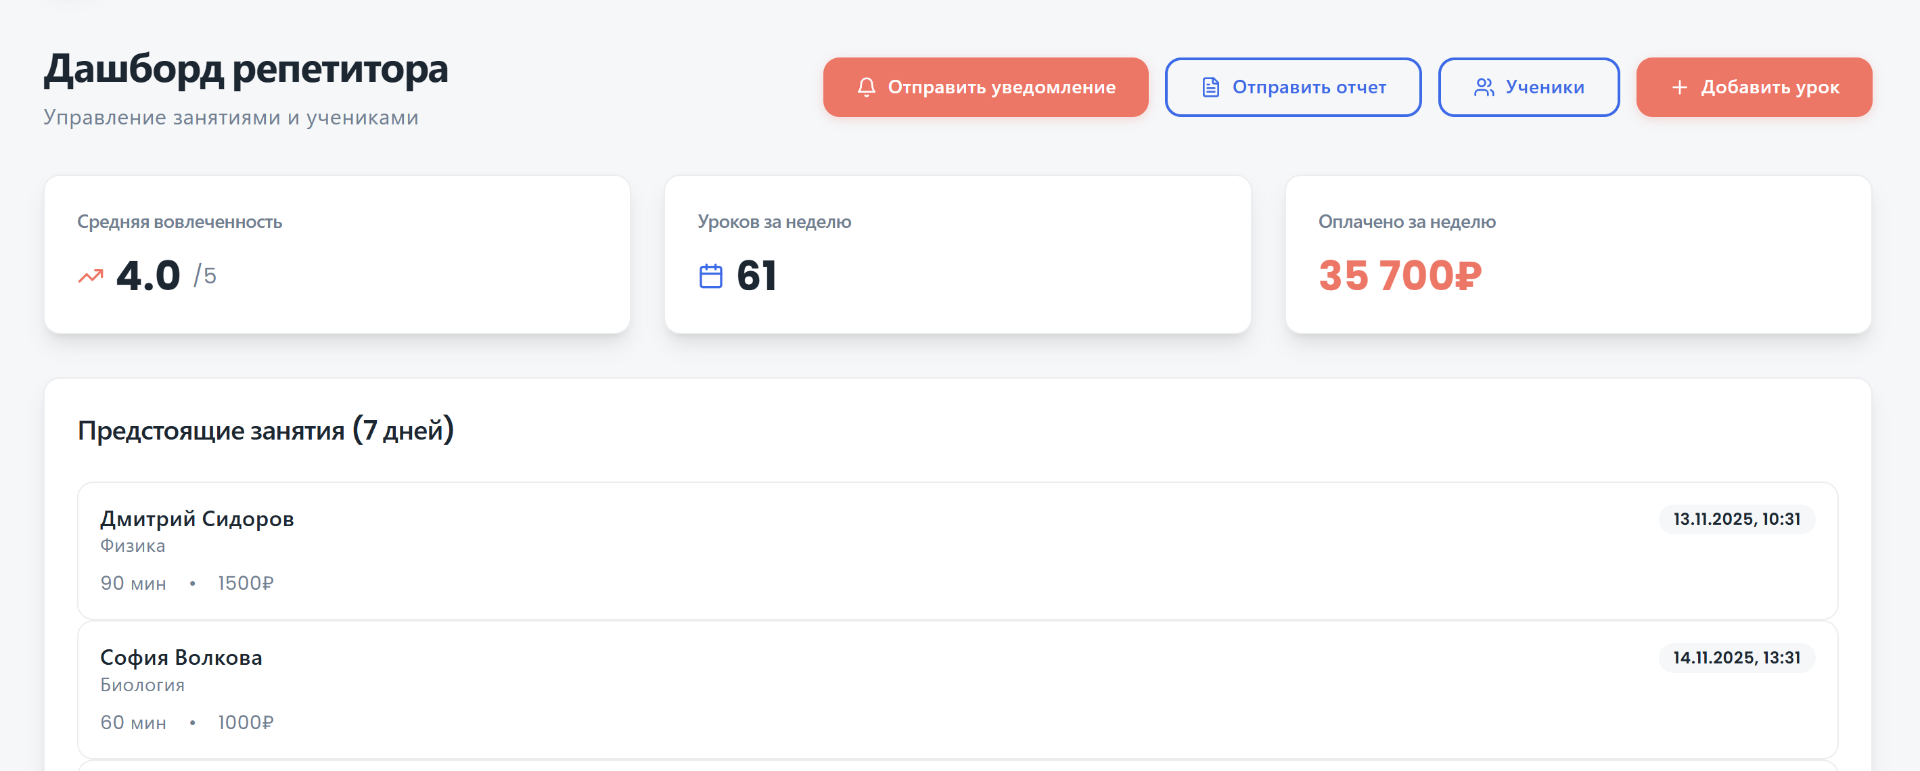
Task: Select the Средняя вовлеченность stat card
Action: (337, 254)
